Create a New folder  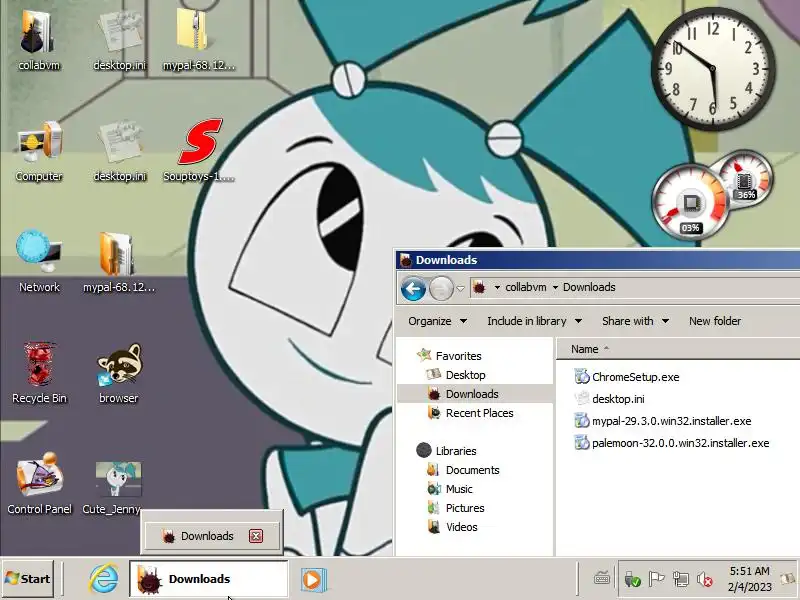[x=715, y=321]
